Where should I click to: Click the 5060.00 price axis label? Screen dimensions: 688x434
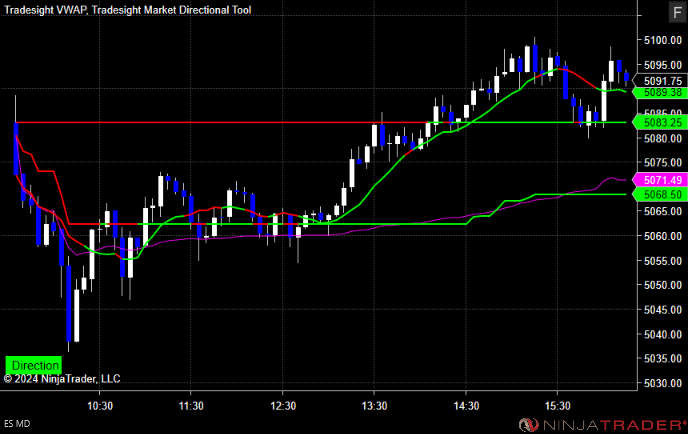click(x=663, y=236)
